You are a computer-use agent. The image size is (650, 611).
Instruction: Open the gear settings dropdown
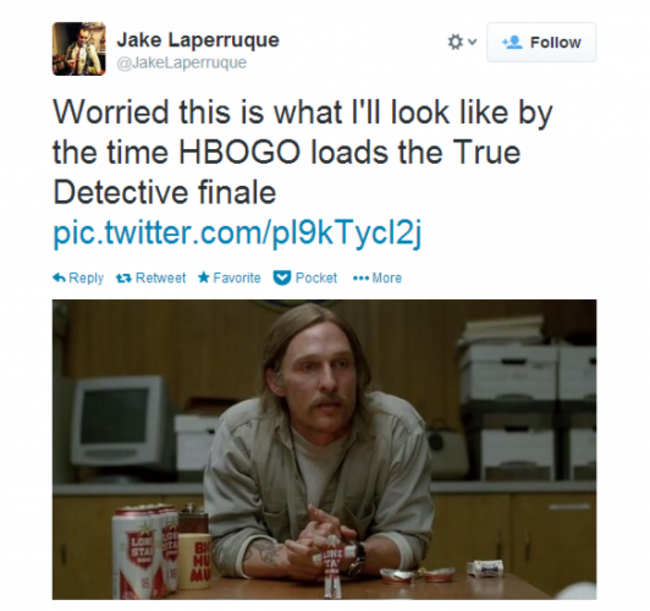(x=462, y=42)
